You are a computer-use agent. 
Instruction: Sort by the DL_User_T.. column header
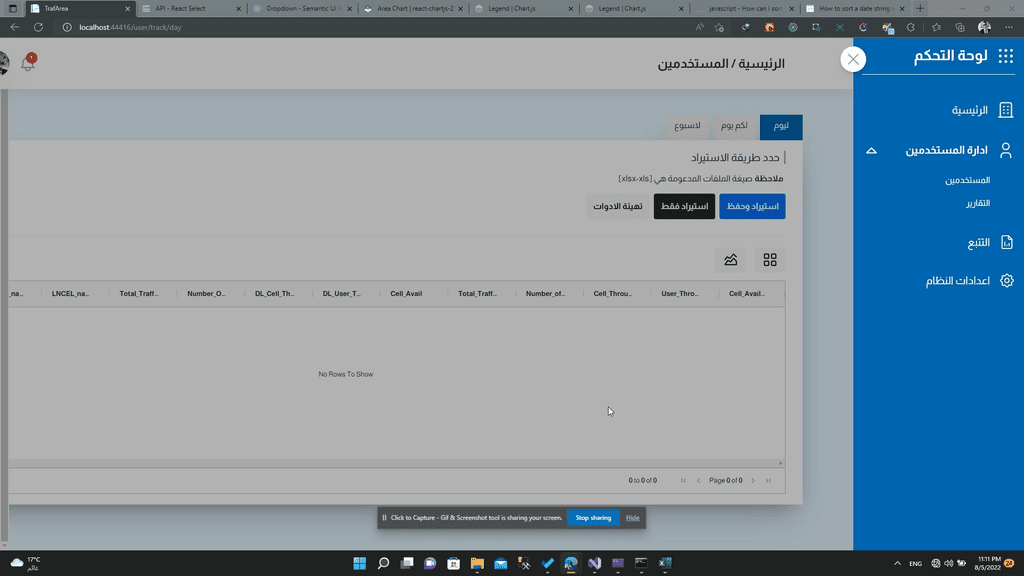coord(342,294)
